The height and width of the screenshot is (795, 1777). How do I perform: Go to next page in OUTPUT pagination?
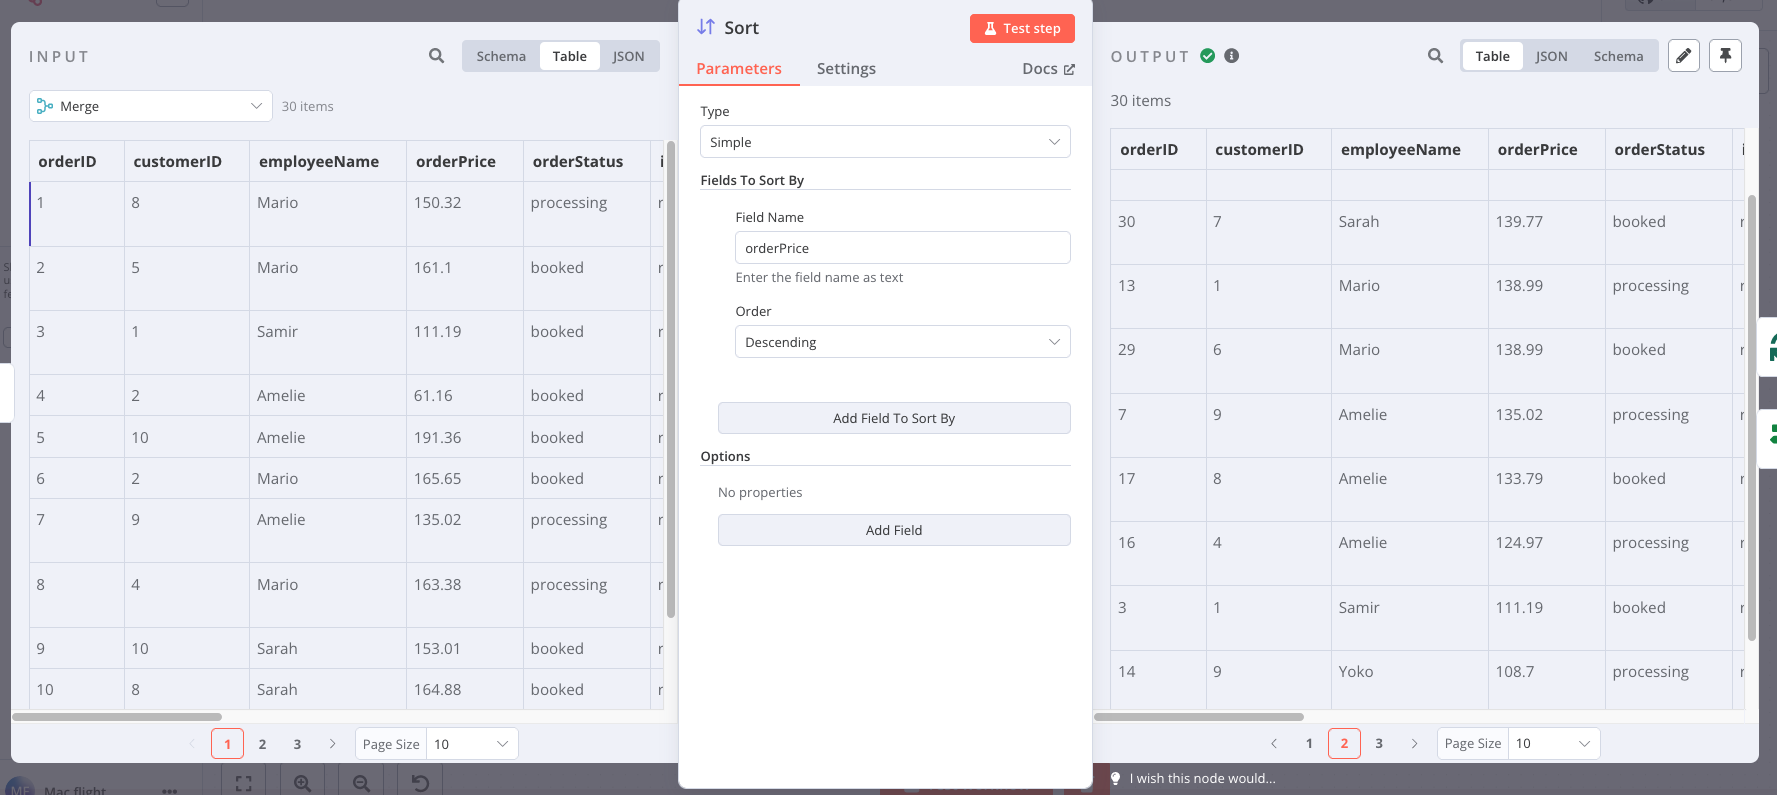1414,744
